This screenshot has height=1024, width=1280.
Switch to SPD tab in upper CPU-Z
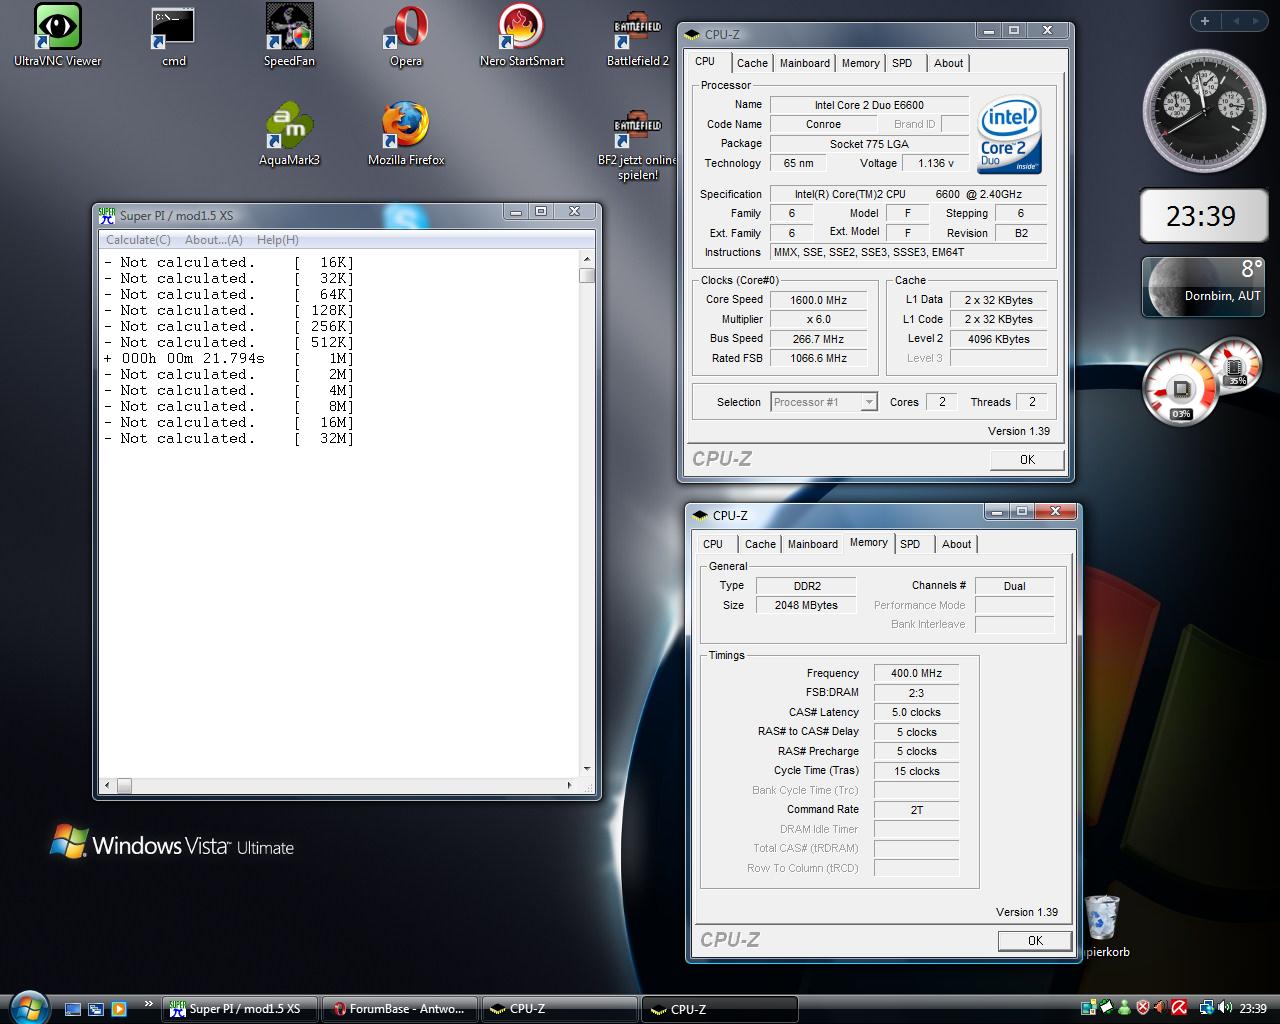coord(902,63)
